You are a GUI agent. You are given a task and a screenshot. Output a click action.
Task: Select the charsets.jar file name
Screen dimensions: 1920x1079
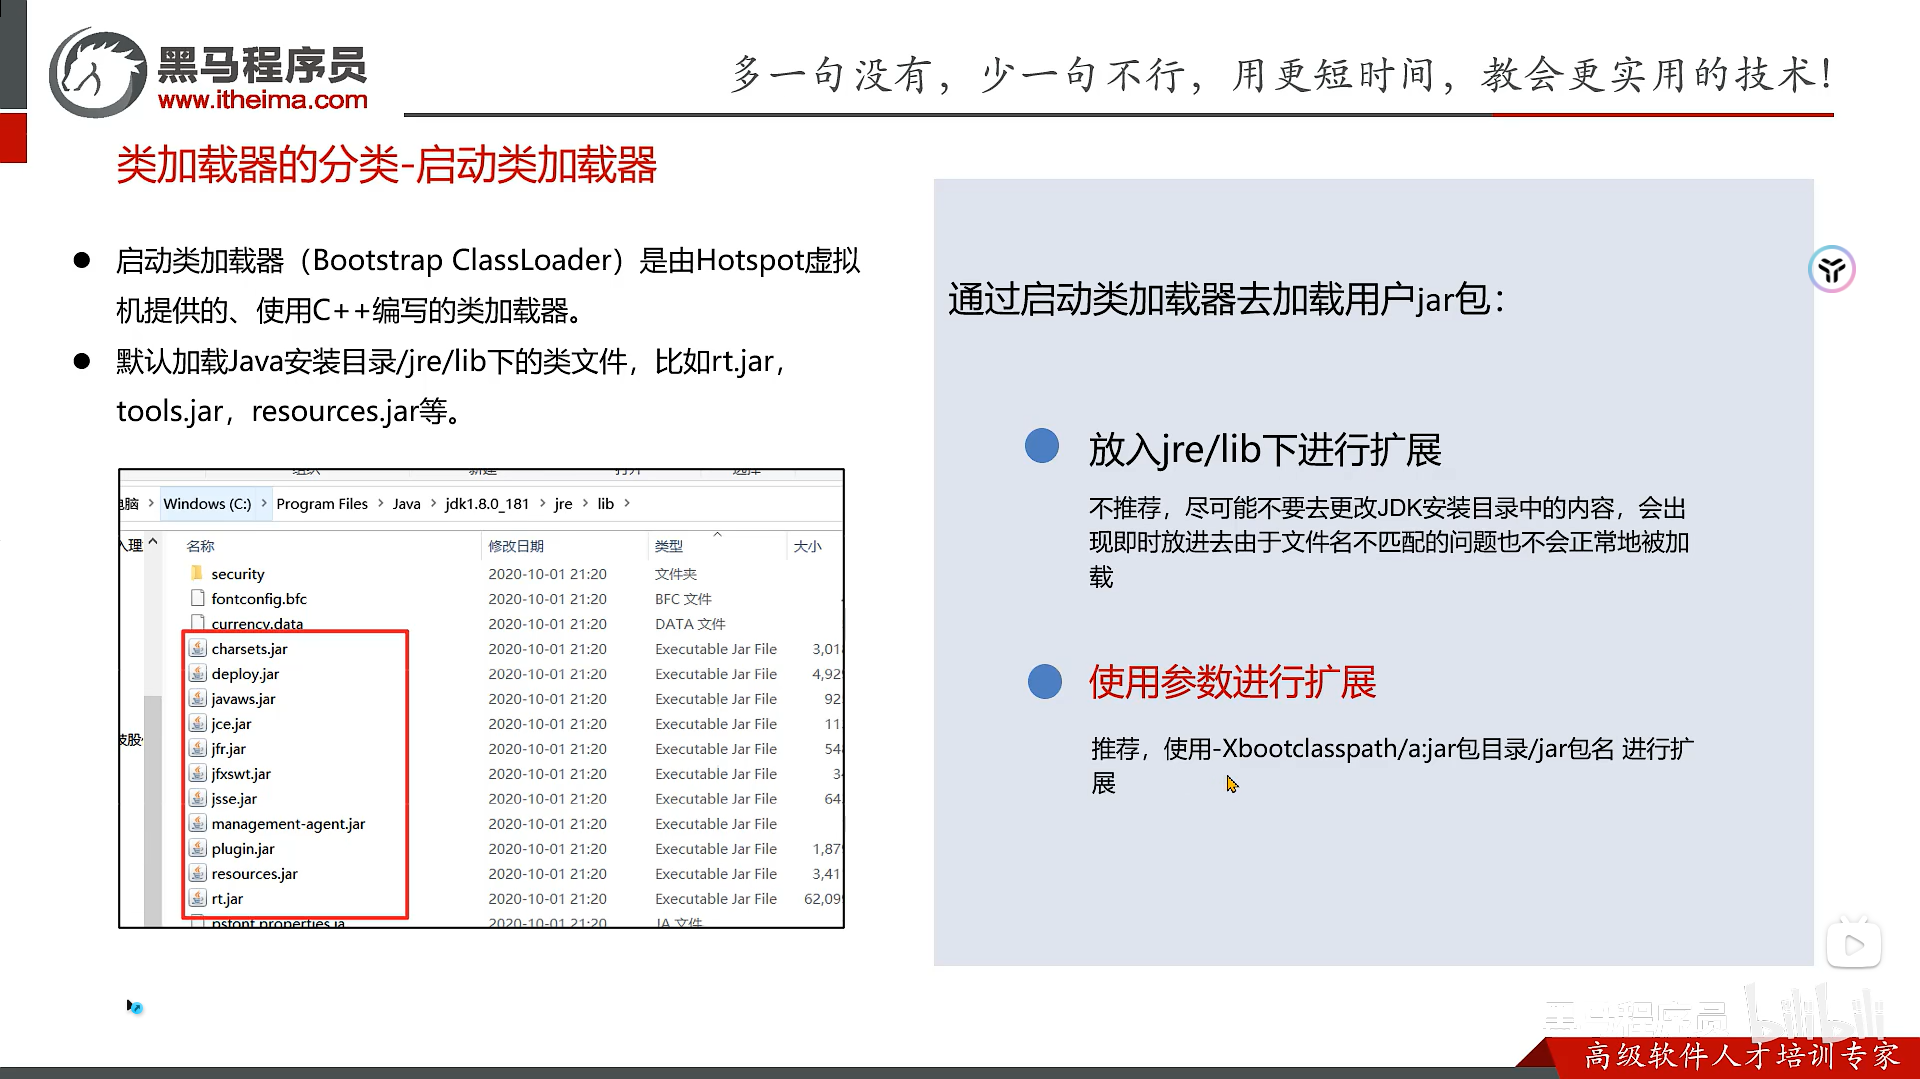[x=249, y=649]
